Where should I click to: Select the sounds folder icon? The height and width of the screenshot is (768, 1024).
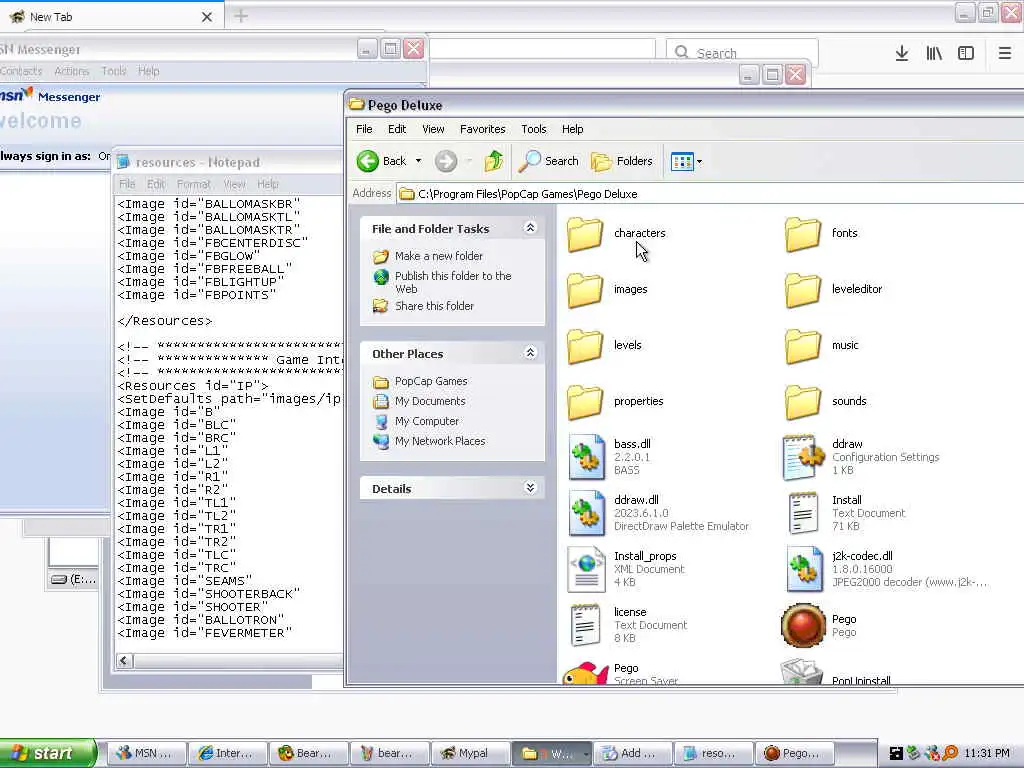coord(803,402)
